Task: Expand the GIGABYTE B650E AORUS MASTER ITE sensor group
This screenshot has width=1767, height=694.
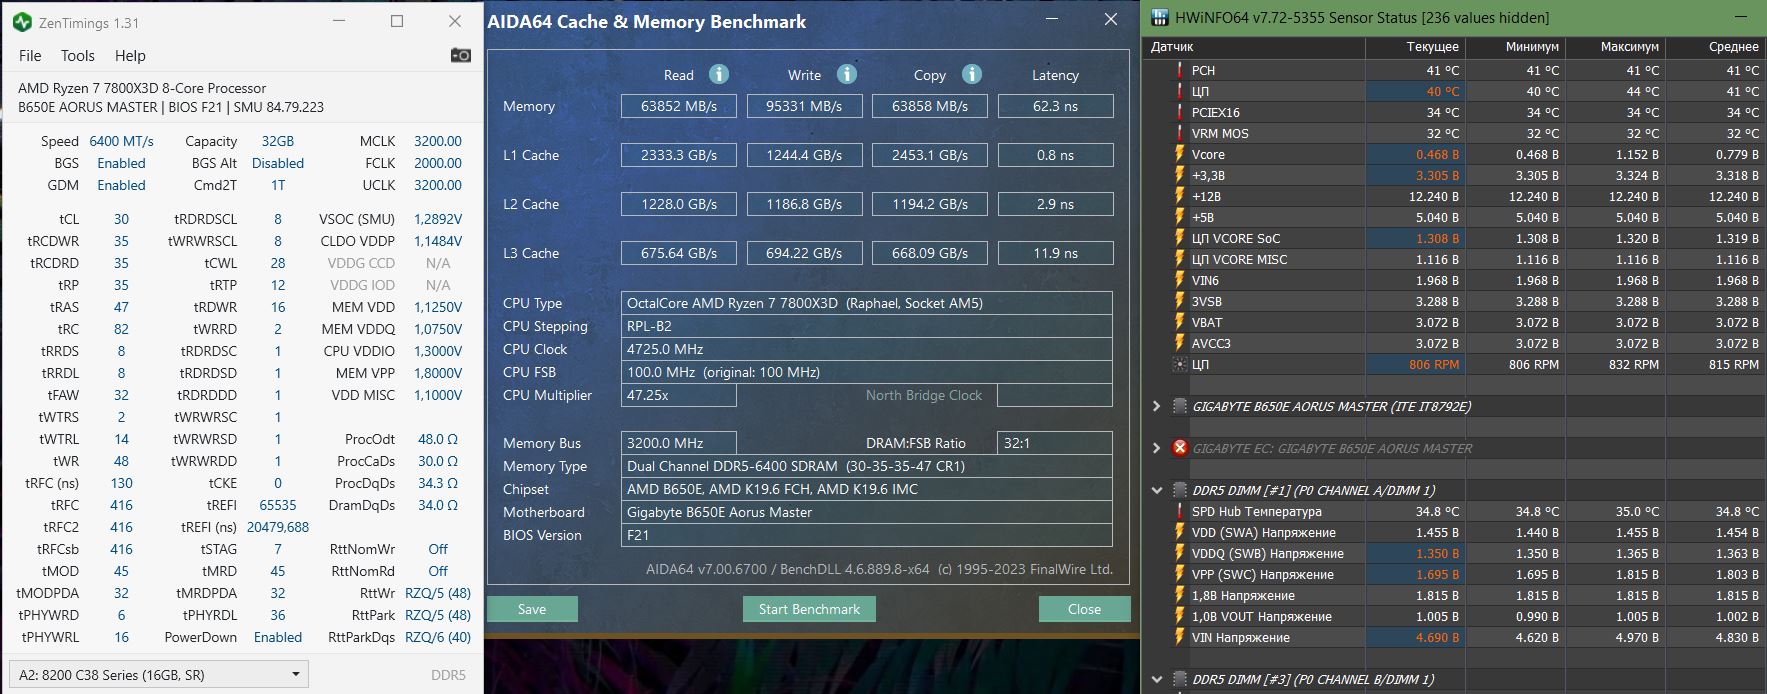Action: click(x=1157, y=406)
